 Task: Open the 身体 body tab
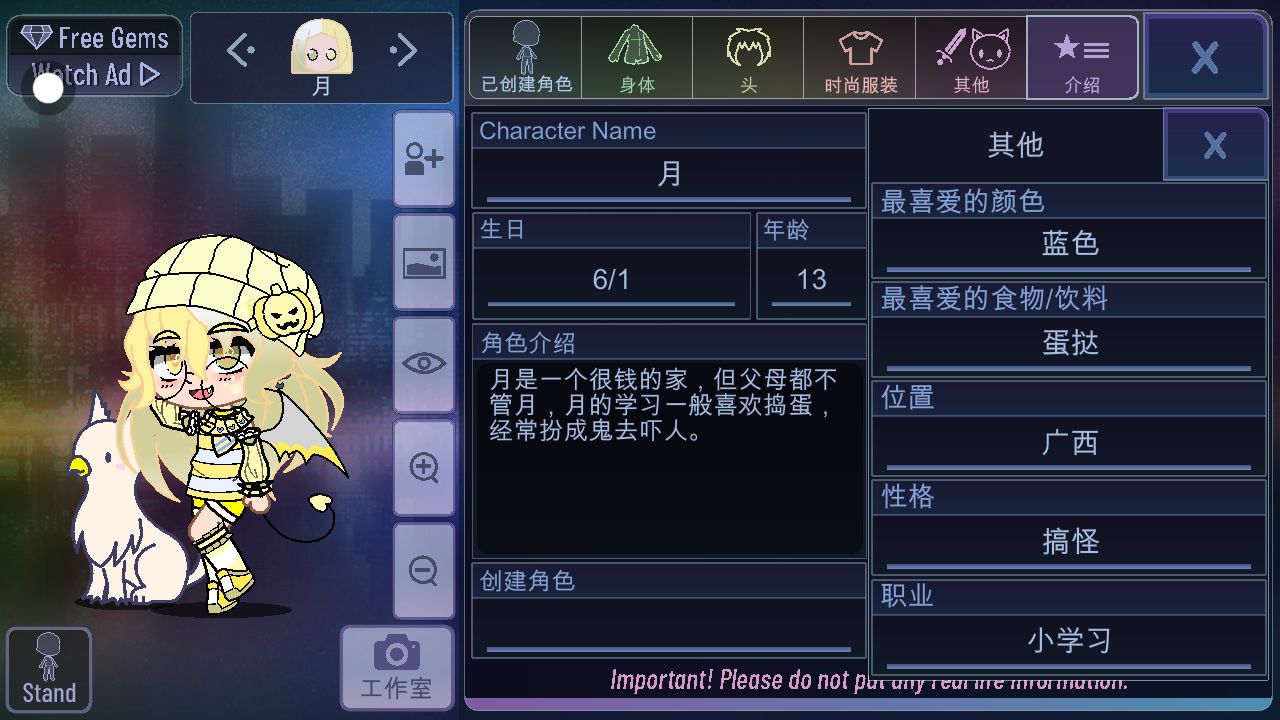pos(637,58)
